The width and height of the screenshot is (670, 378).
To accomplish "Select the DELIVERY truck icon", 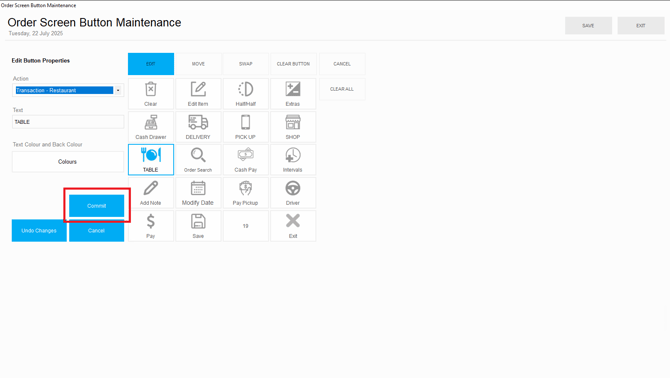I will [x=198, y=127].
